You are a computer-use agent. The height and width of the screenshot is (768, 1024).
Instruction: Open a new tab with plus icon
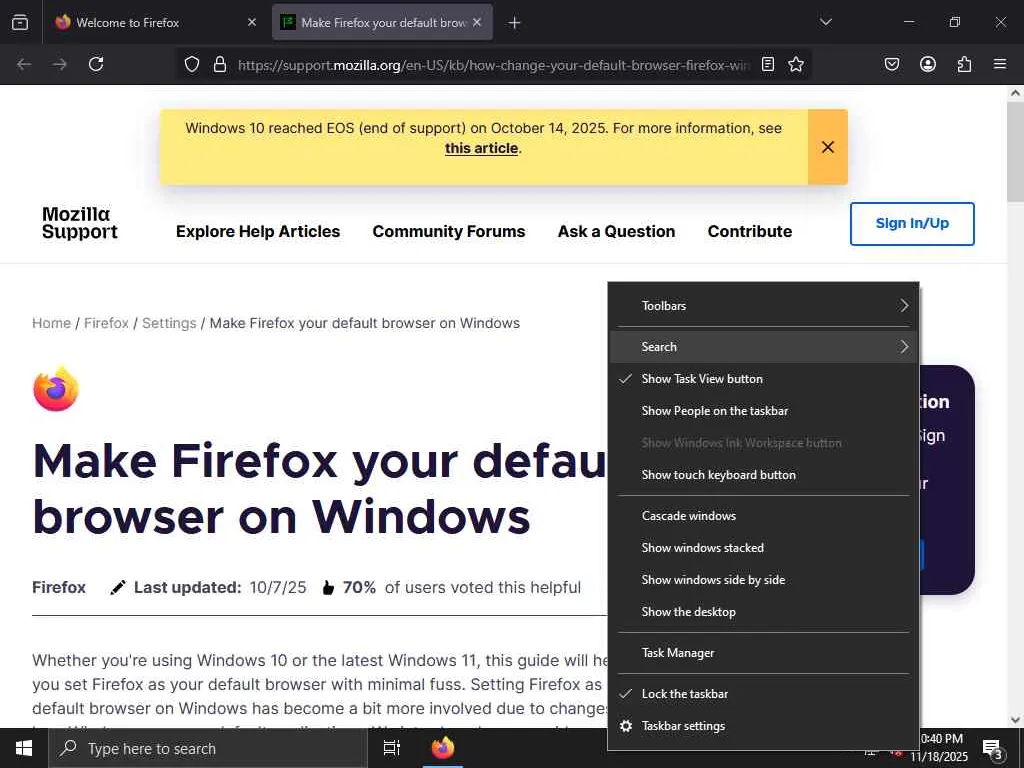click(515, 23)
